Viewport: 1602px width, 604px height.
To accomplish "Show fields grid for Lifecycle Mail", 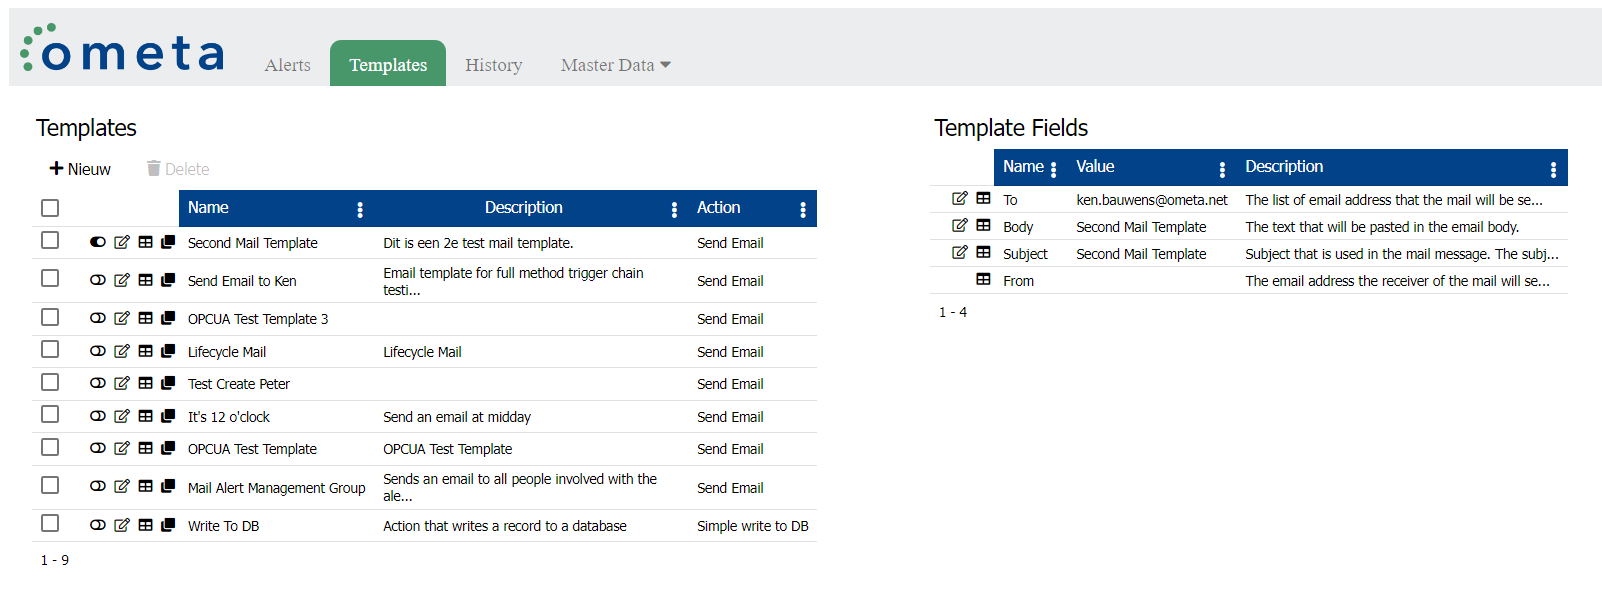I will coord(146,351).
